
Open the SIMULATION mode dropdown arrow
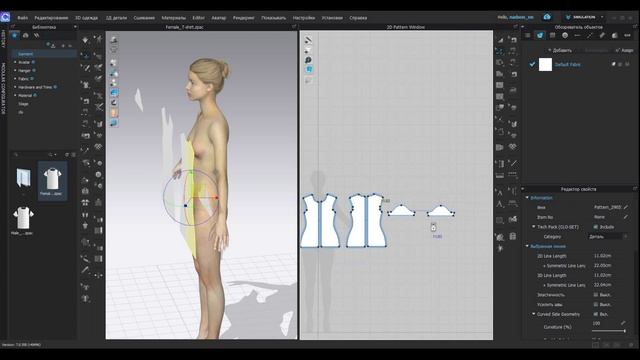(x=602, y=17)
